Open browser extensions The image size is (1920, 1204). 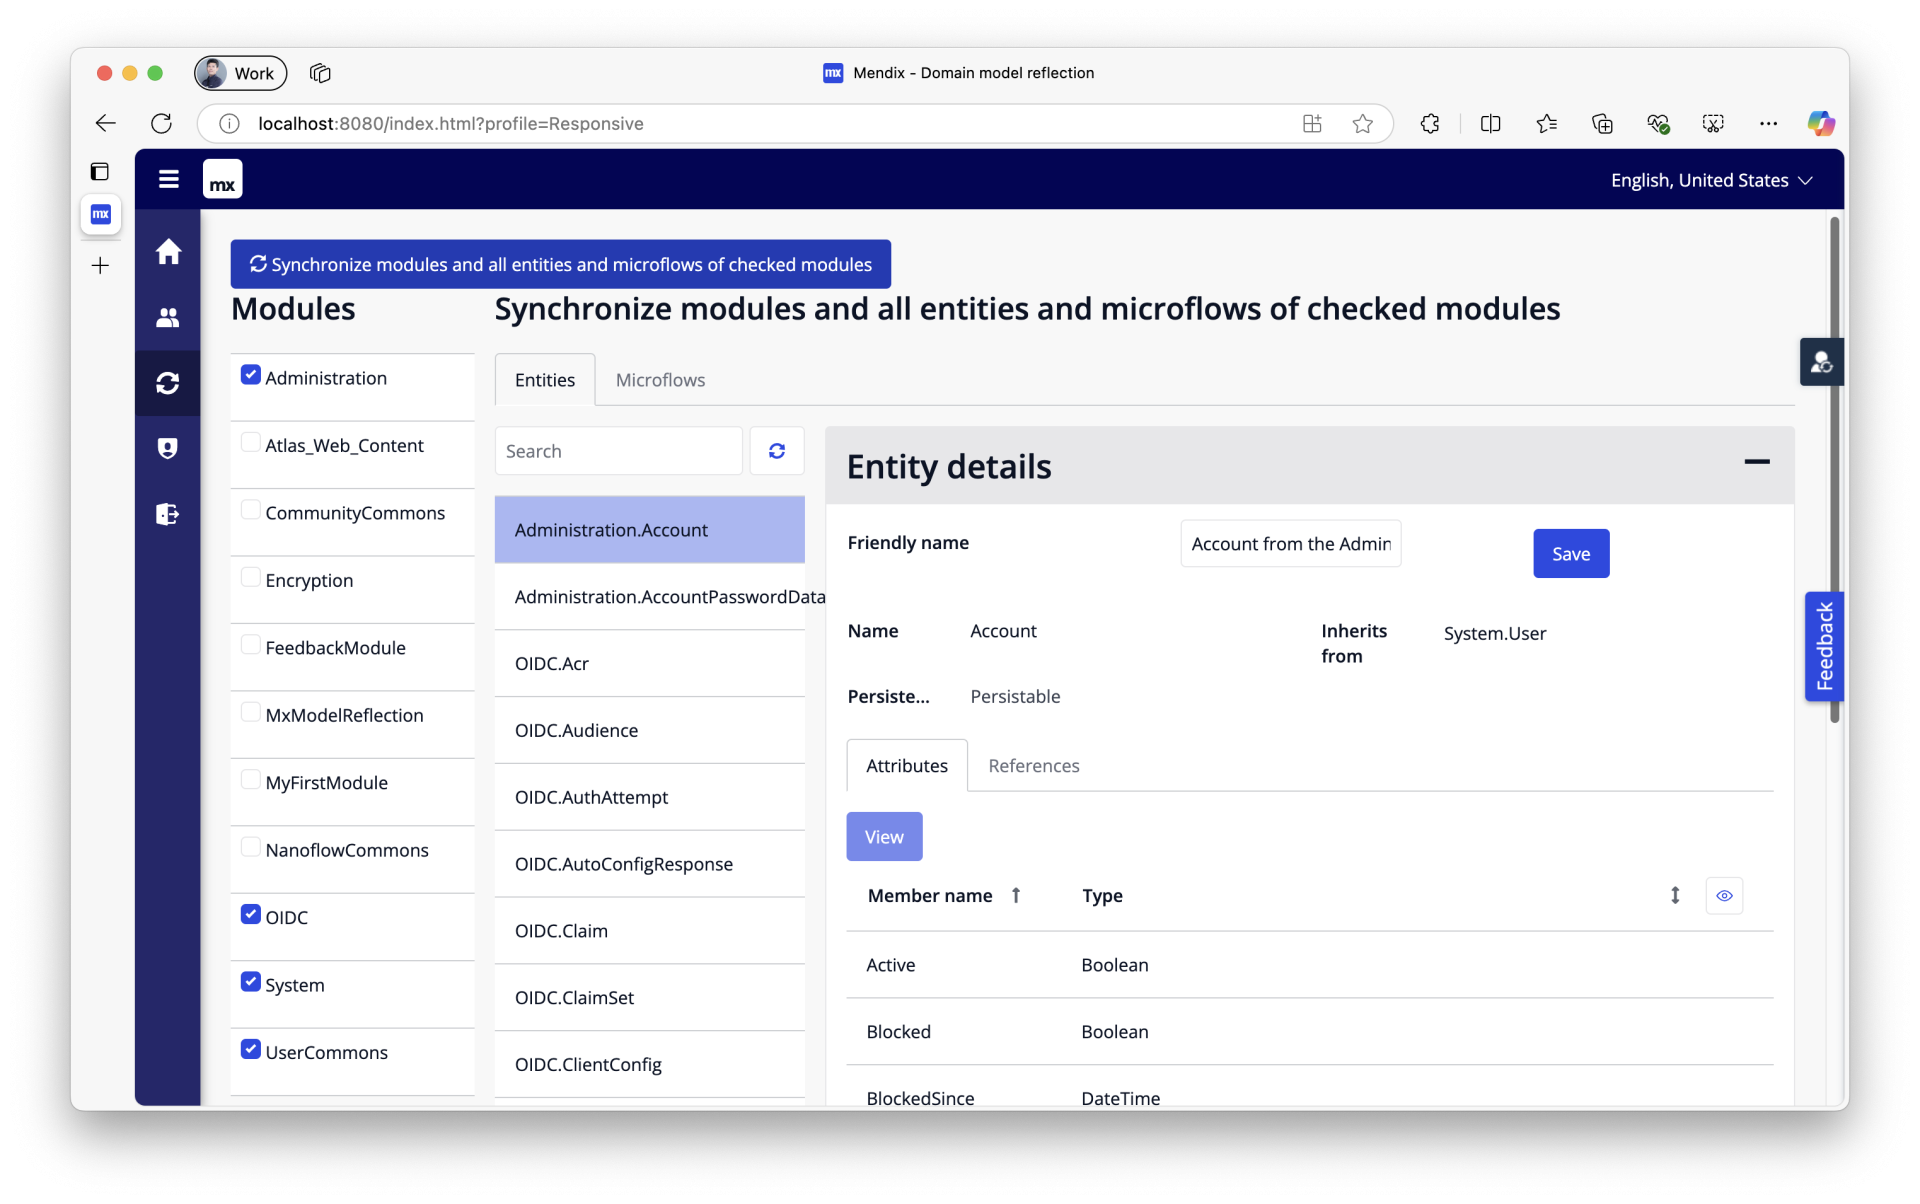coord(1430,123)
